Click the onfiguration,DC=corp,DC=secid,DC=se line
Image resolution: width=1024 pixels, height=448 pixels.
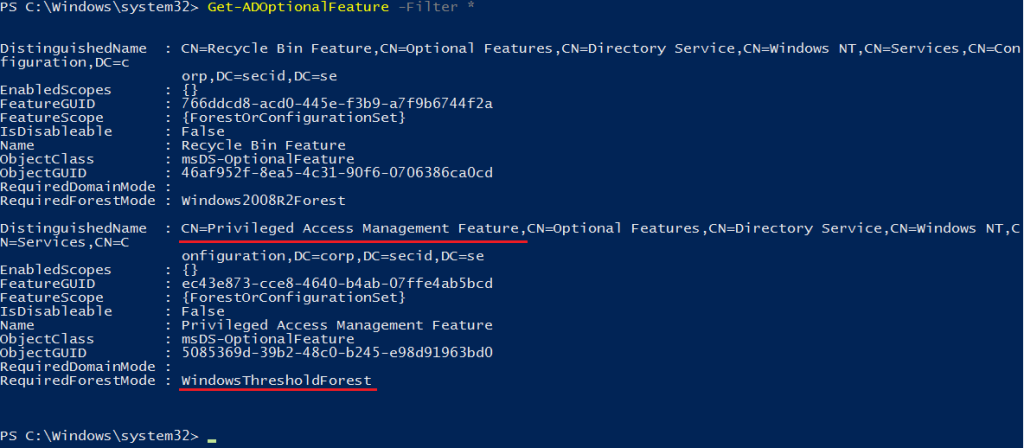332,256
